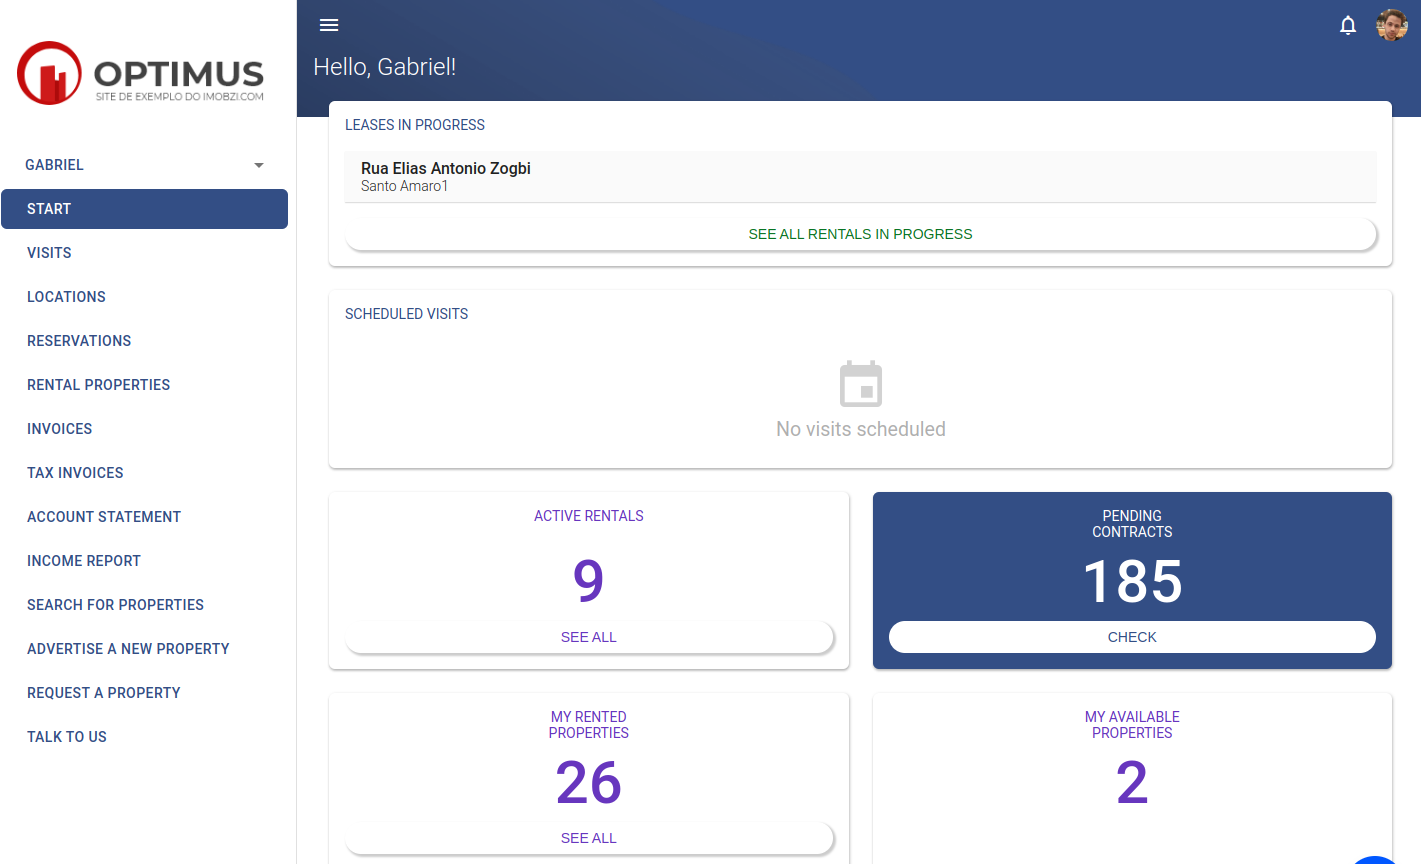Click the available properties count 2
This screenshot has width=1421, height=864.
1132,782
